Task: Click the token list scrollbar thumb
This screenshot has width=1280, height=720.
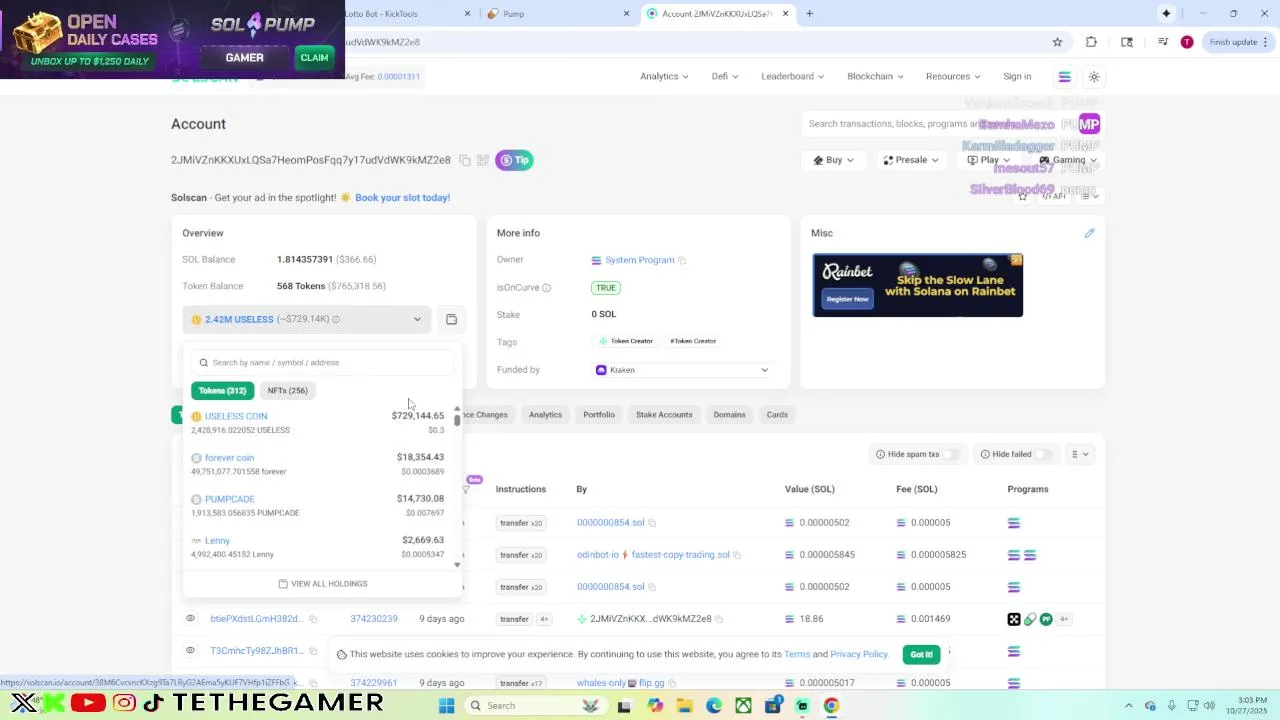Action: [457, 420]
